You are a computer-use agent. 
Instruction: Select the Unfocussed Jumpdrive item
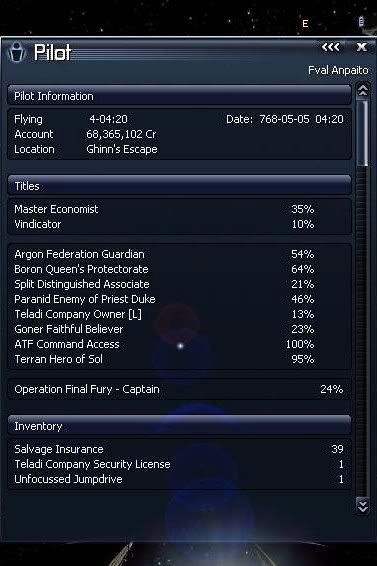(179, 479)
